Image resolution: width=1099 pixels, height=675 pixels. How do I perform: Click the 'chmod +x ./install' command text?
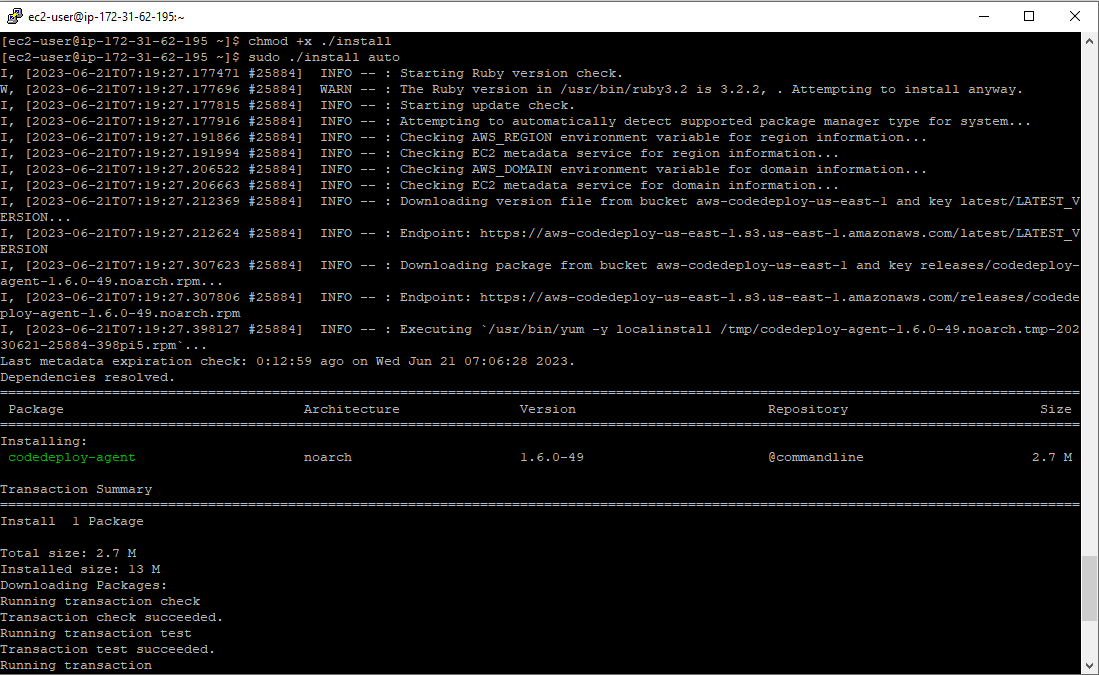320,41
